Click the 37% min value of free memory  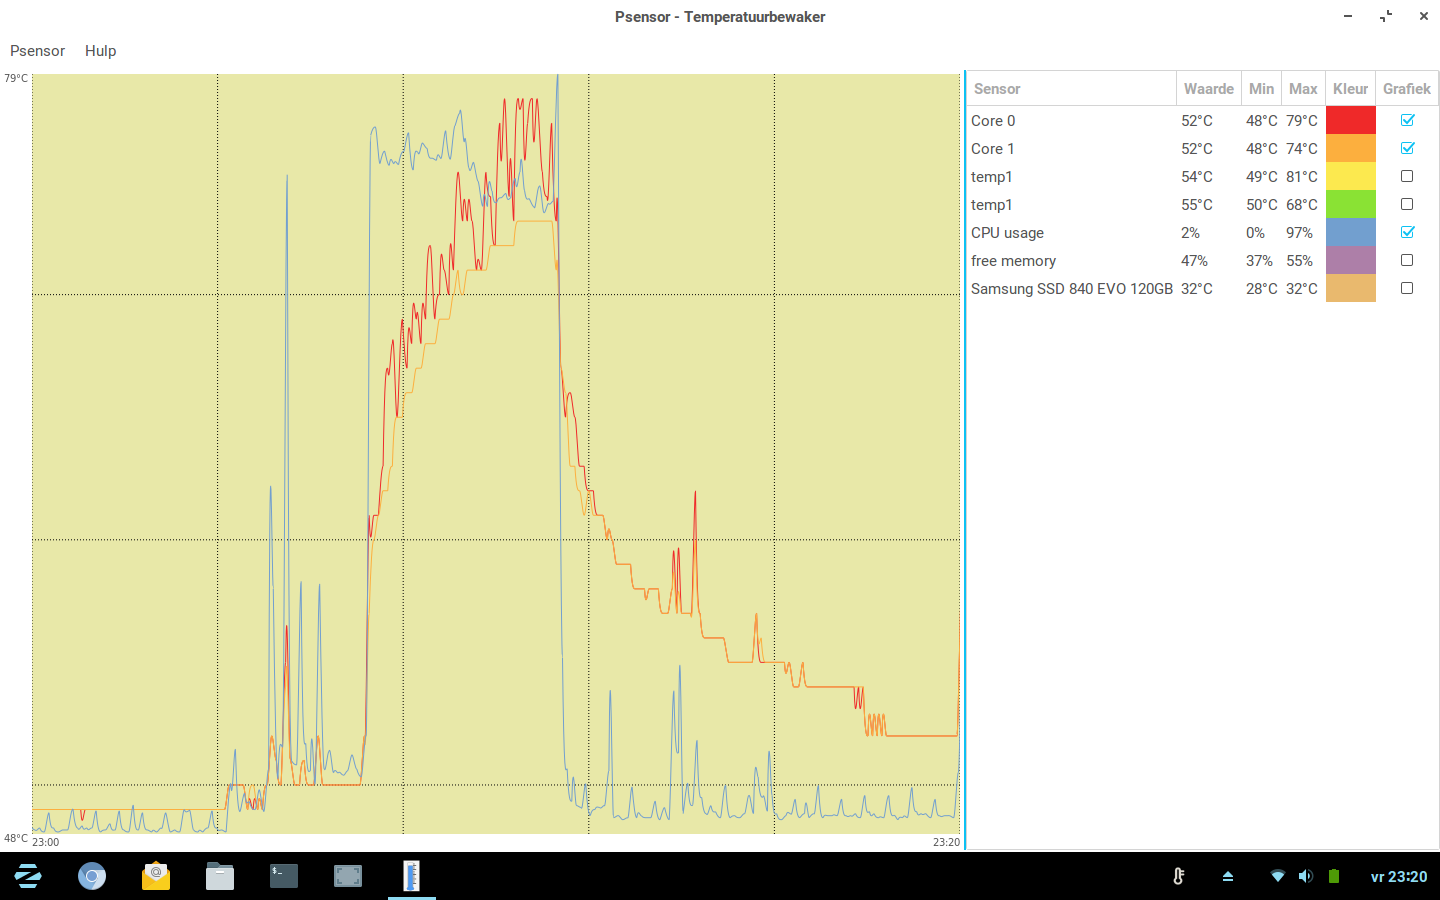point(1259,261)
